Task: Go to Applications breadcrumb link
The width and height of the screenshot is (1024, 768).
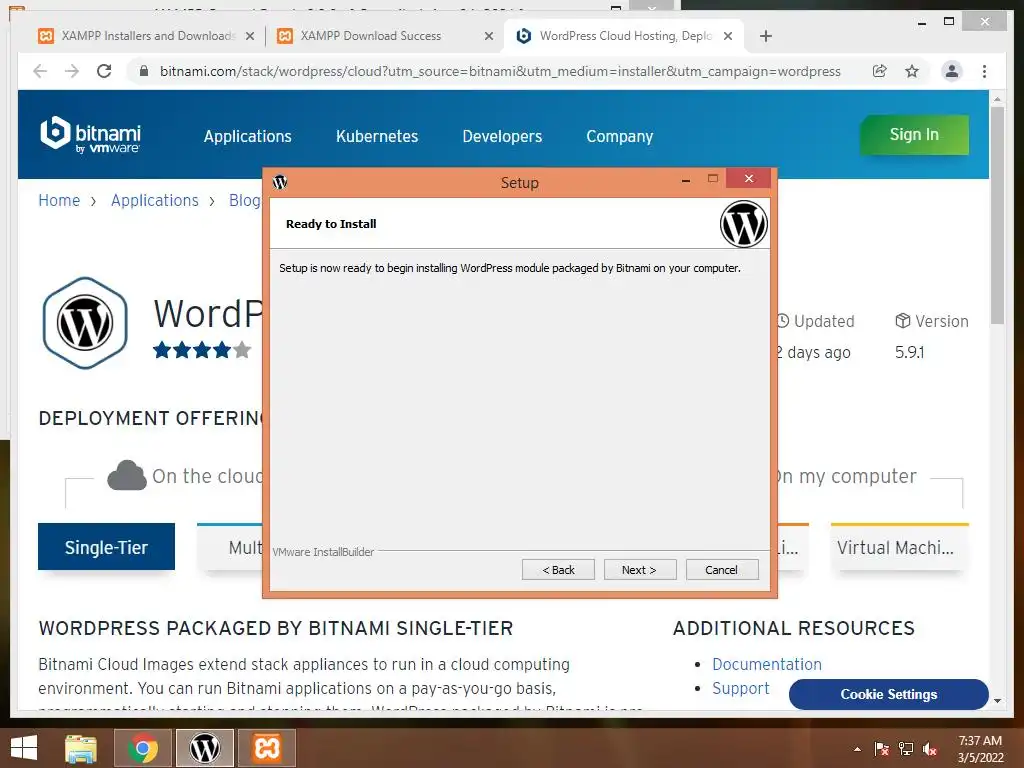Action: click(155, 200)
